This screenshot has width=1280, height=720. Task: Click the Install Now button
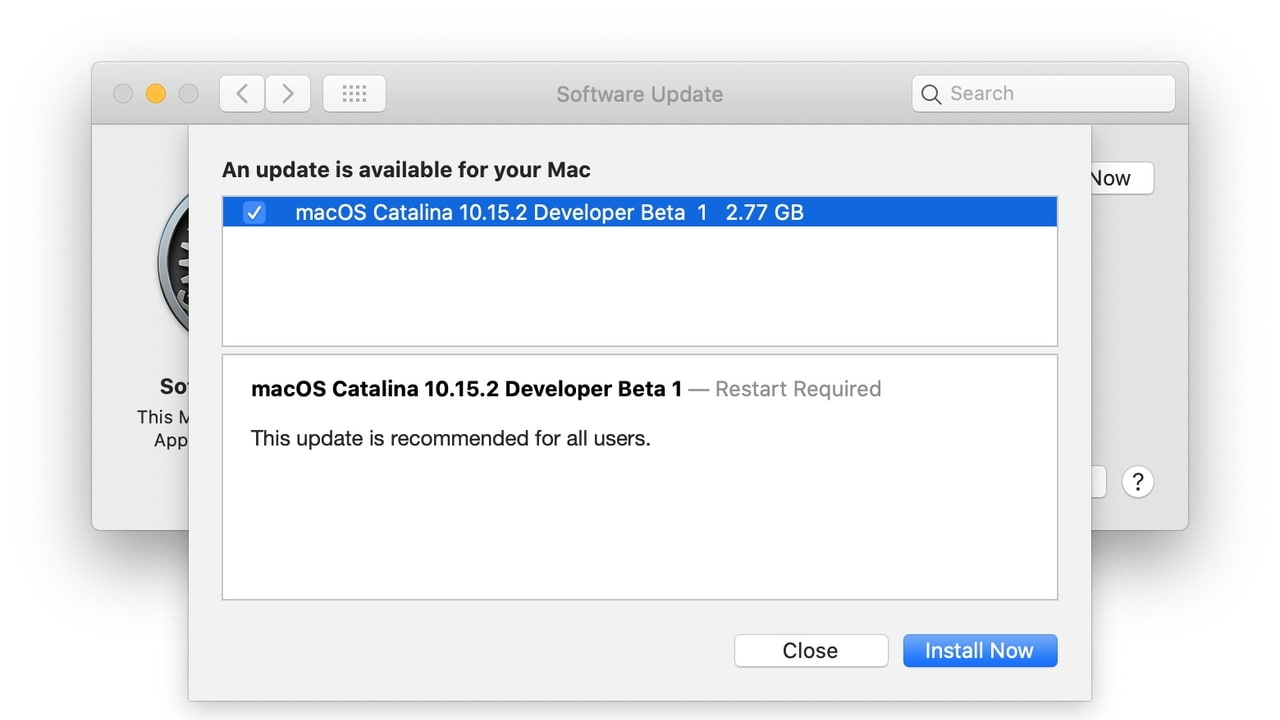(x=979, y=650)
